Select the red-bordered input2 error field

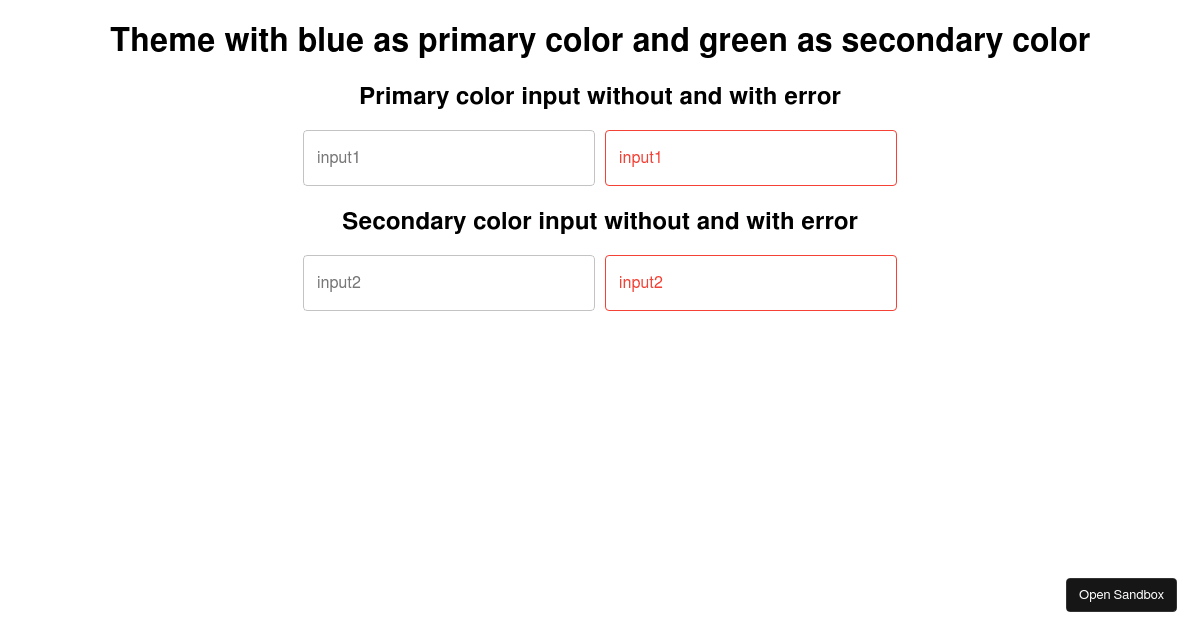(x=751, y=283)
